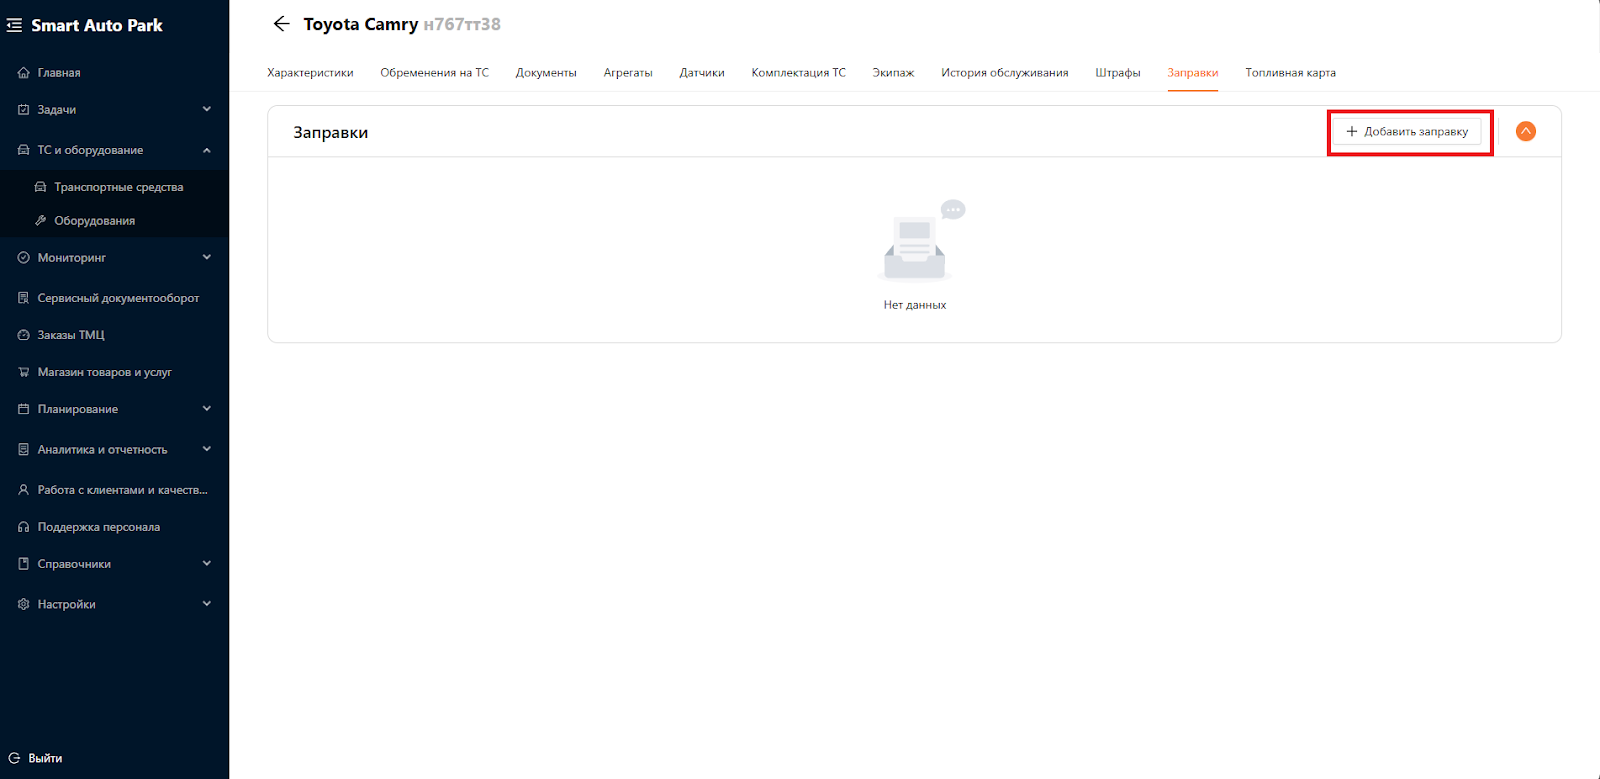Screen dimensions: 1600x779
Task: Open Сервисный документооборот menu item
Action: tap(118, 298)
